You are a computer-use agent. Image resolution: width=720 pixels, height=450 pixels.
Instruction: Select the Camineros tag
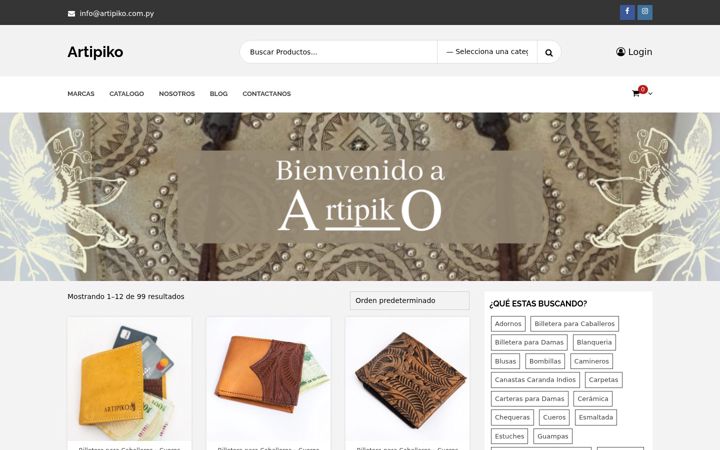(591, 361)
